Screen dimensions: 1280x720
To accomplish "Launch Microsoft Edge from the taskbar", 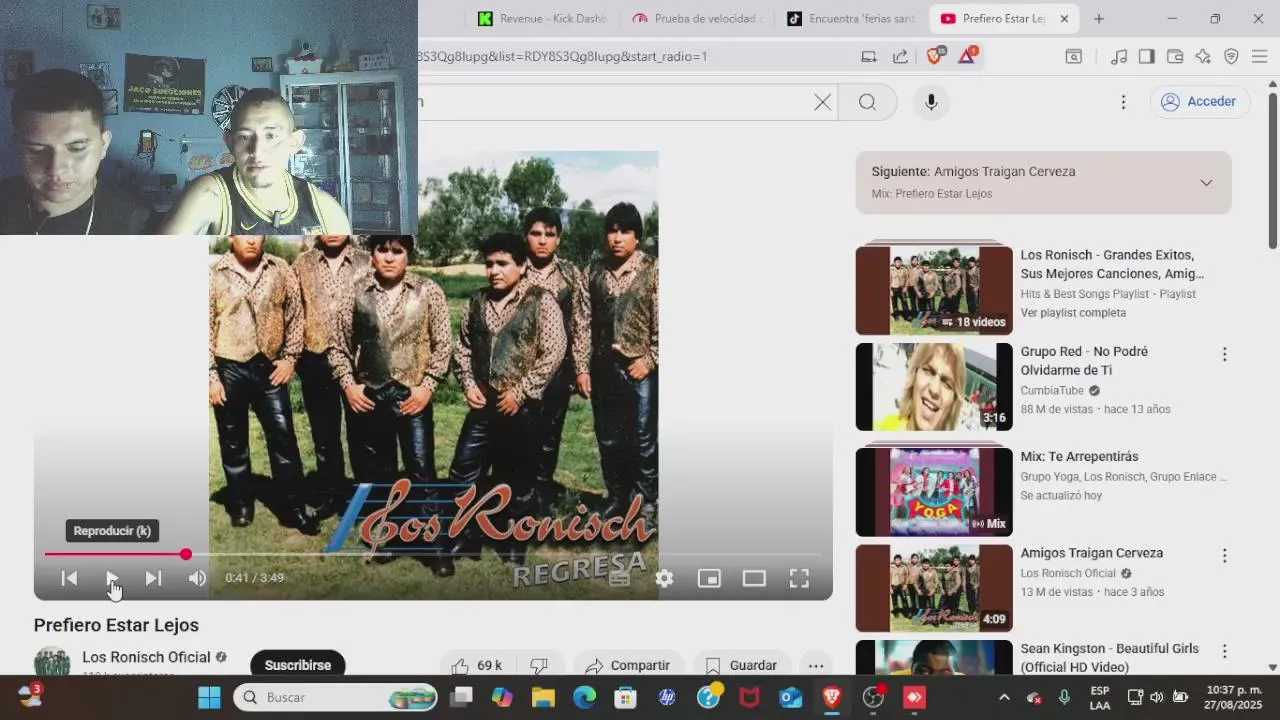I will 584,697.
